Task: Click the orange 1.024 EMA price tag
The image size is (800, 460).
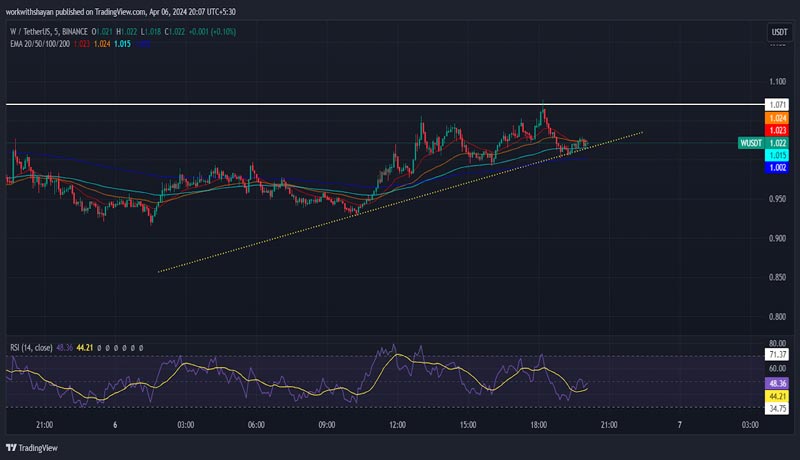Action: (777, 118)
